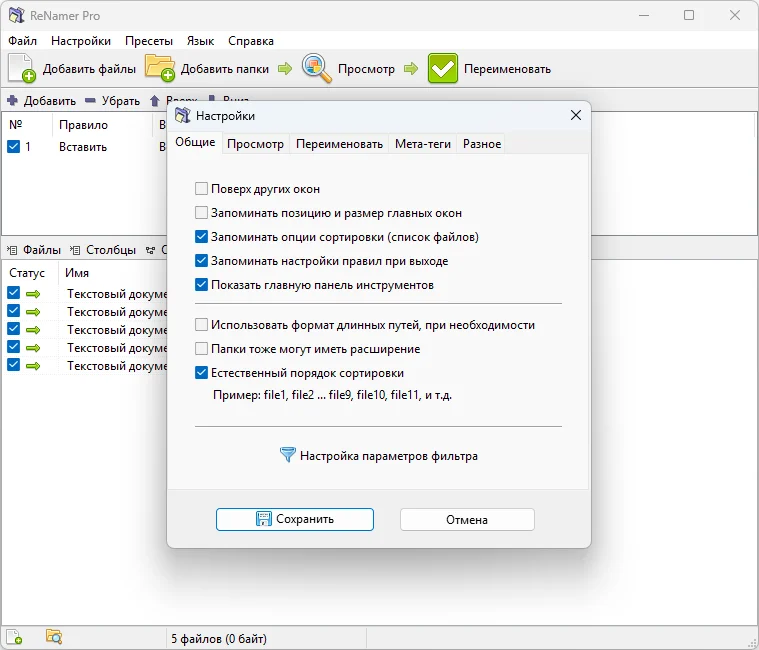The image size is (759, 650).
Task: Click Добавить папки toolbar label
Action: 225,69
